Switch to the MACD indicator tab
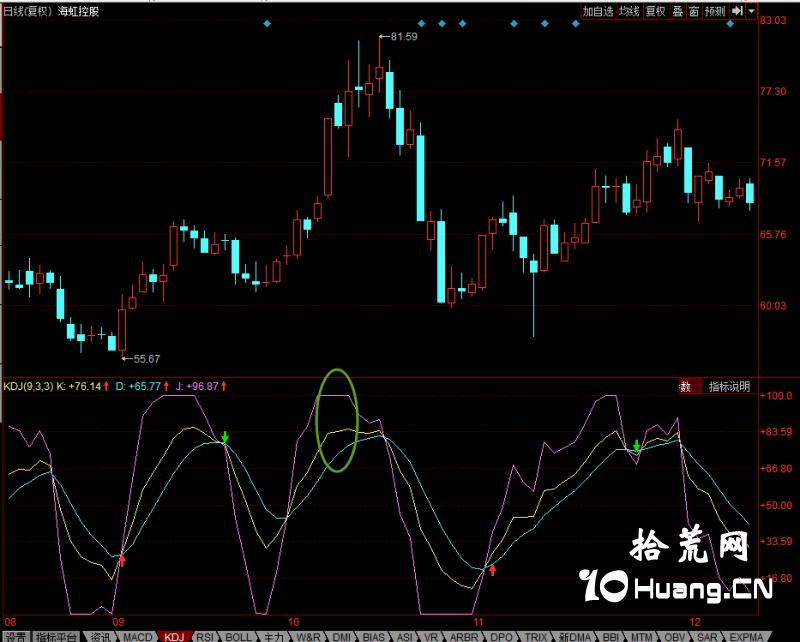This screenshot has height=642, width=800. pos(139,636)
